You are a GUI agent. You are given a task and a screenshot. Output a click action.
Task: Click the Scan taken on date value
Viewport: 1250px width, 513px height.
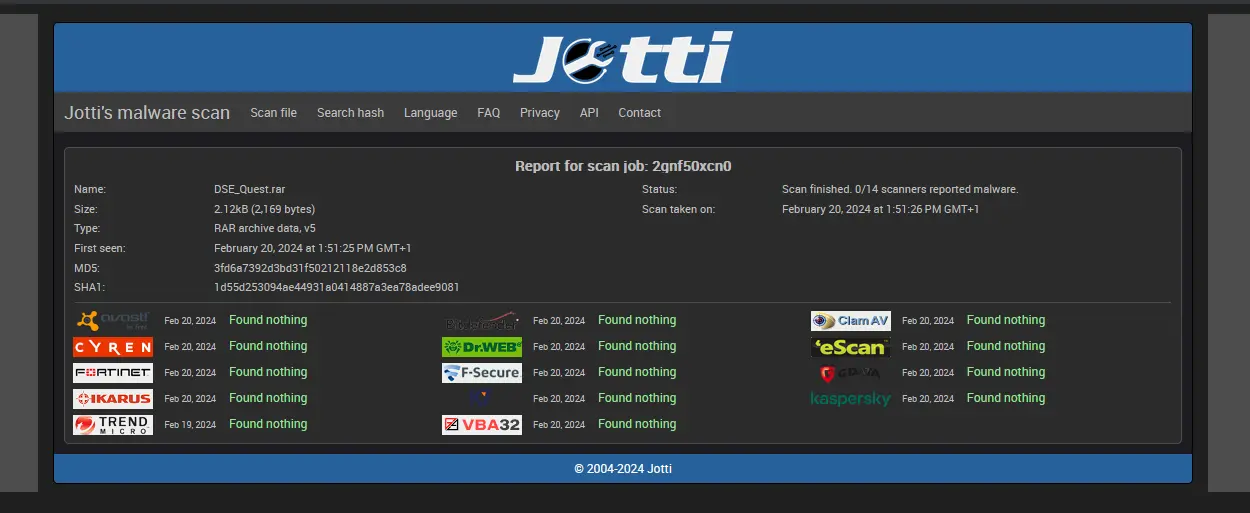[x=880, y=209]
